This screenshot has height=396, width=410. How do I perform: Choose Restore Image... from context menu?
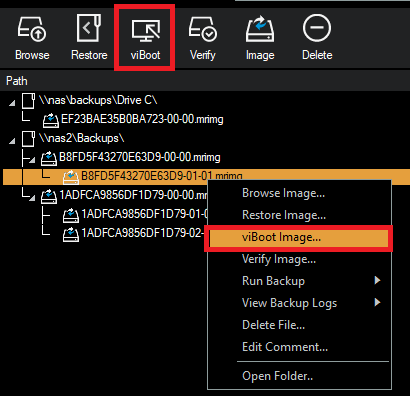tap(284, 215)
